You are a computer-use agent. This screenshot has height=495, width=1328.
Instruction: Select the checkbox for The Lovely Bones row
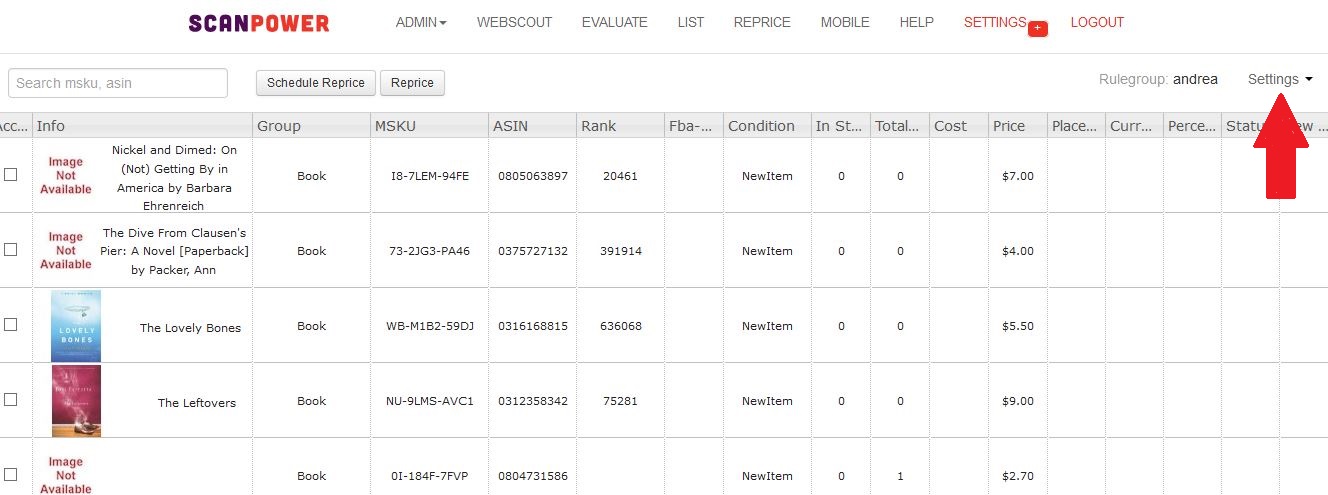tap(11, 324)
